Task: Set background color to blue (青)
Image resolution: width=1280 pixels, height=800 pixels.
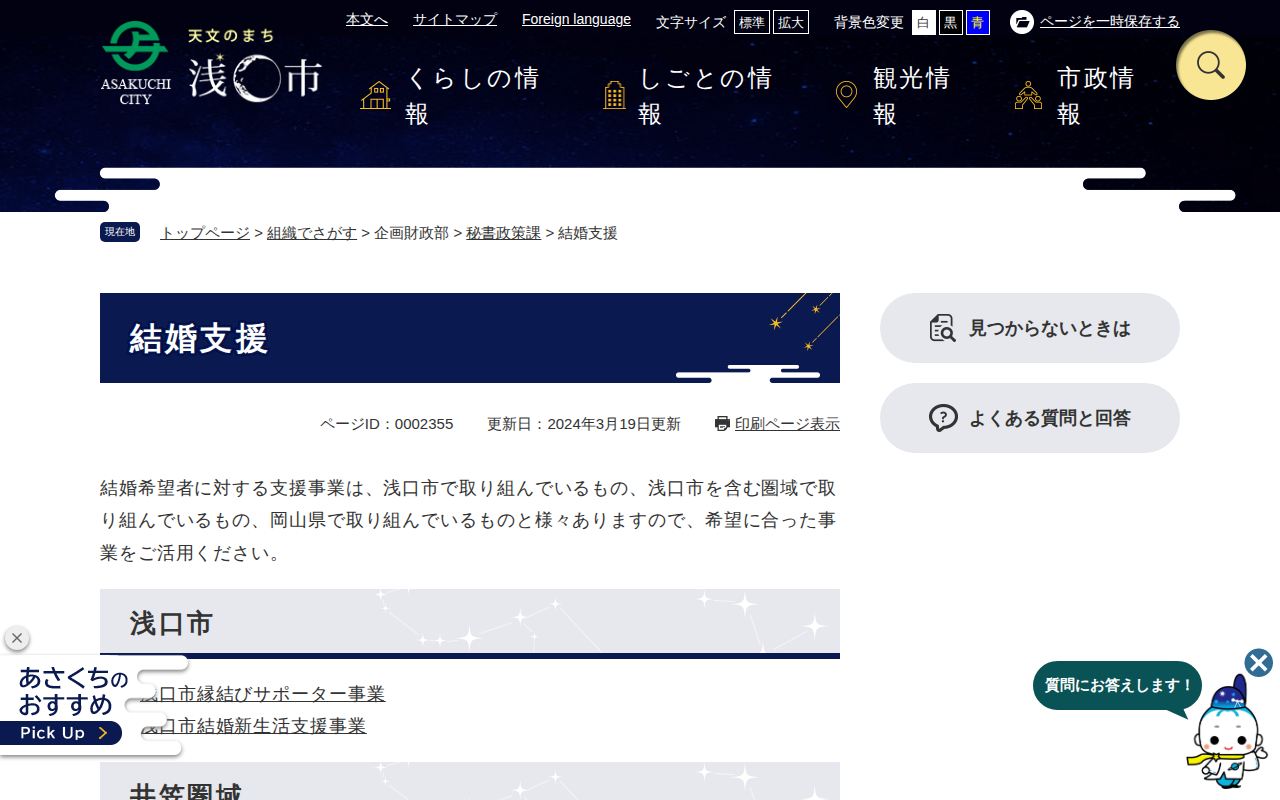Action: (x=978, y=23)
